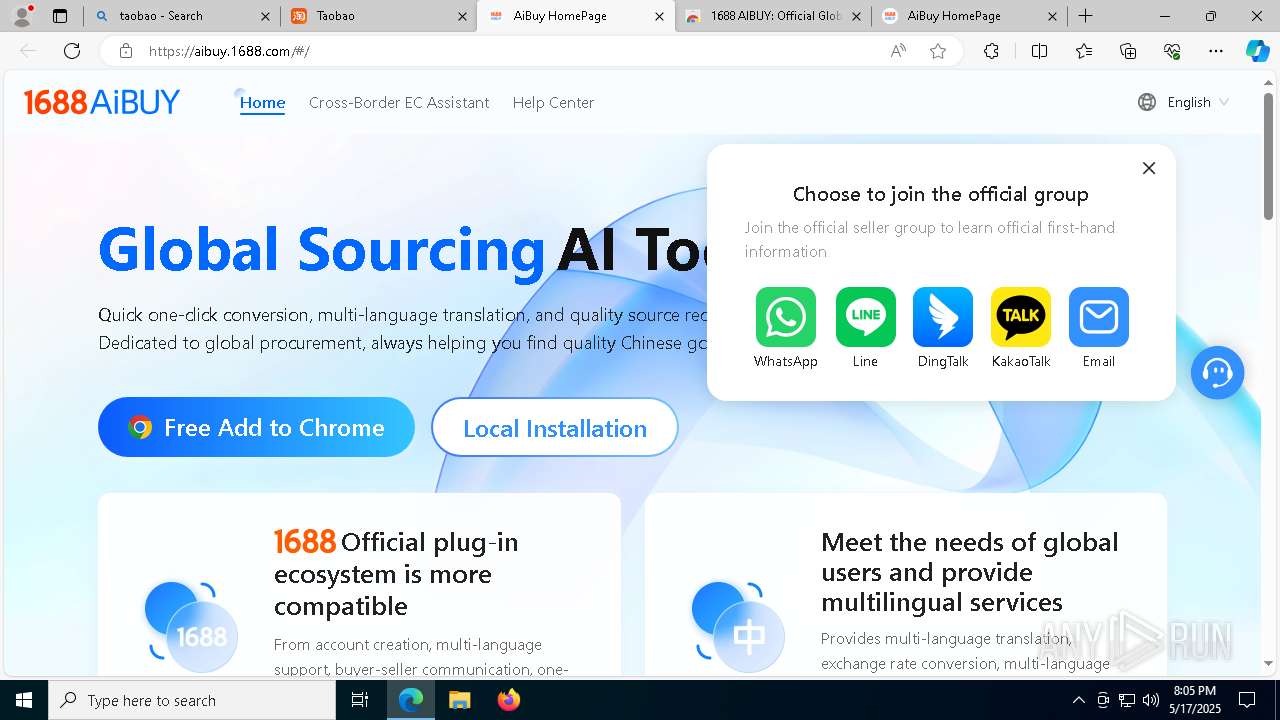Open Browser essentials heart icon
The image size is (1280, 720).
click(1172, 51)
